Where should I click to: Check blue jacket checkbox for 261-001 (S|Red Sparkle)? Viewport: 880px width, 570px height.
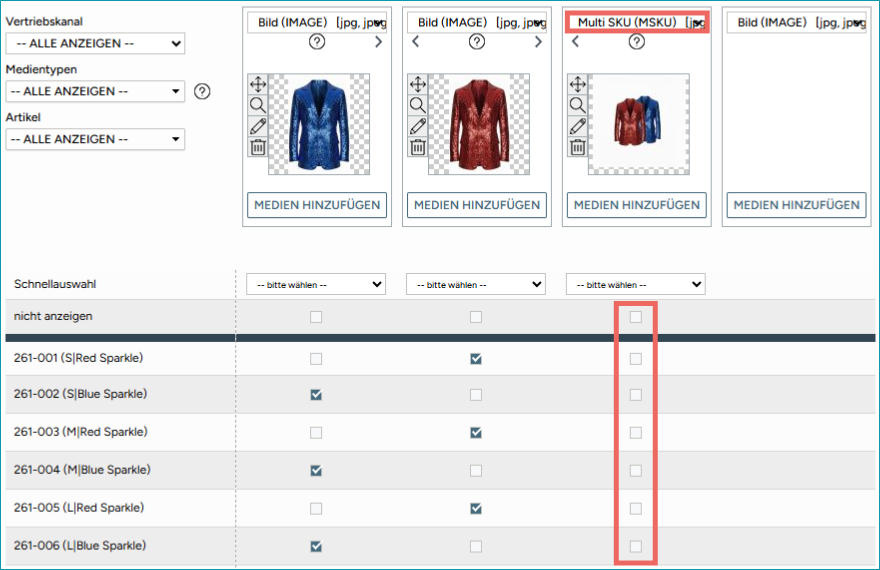[316, 359]
